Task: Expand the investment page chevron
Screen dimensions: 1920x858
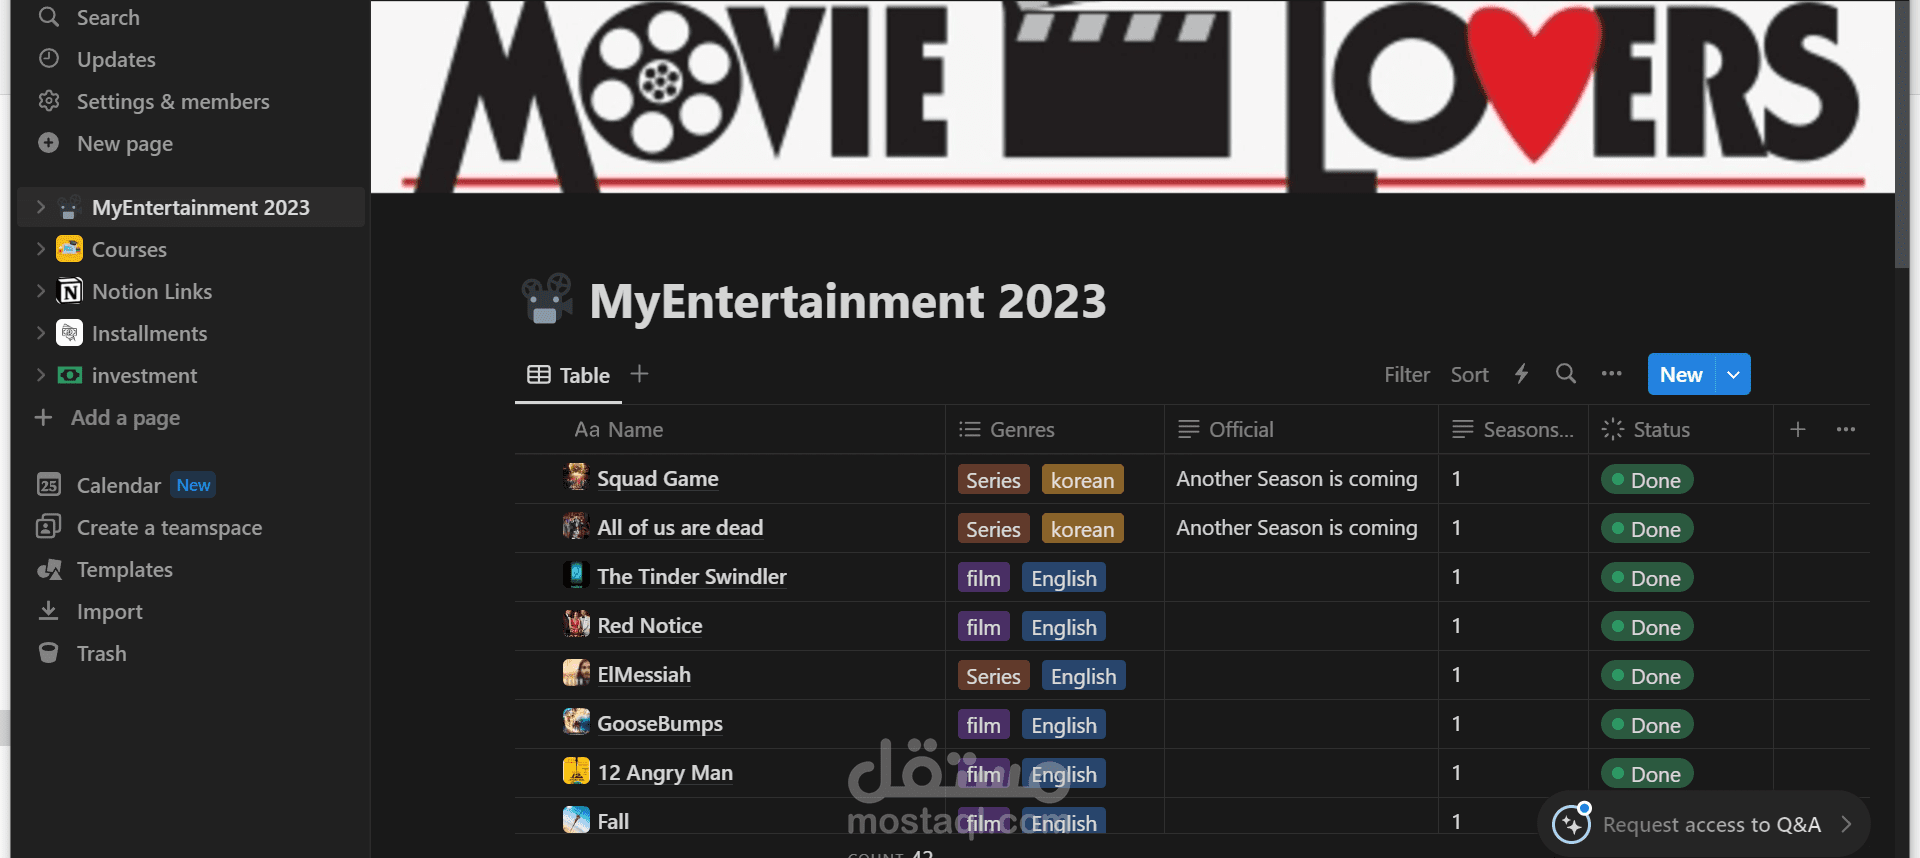Action: pyautogui.click(x=40, y=375)
